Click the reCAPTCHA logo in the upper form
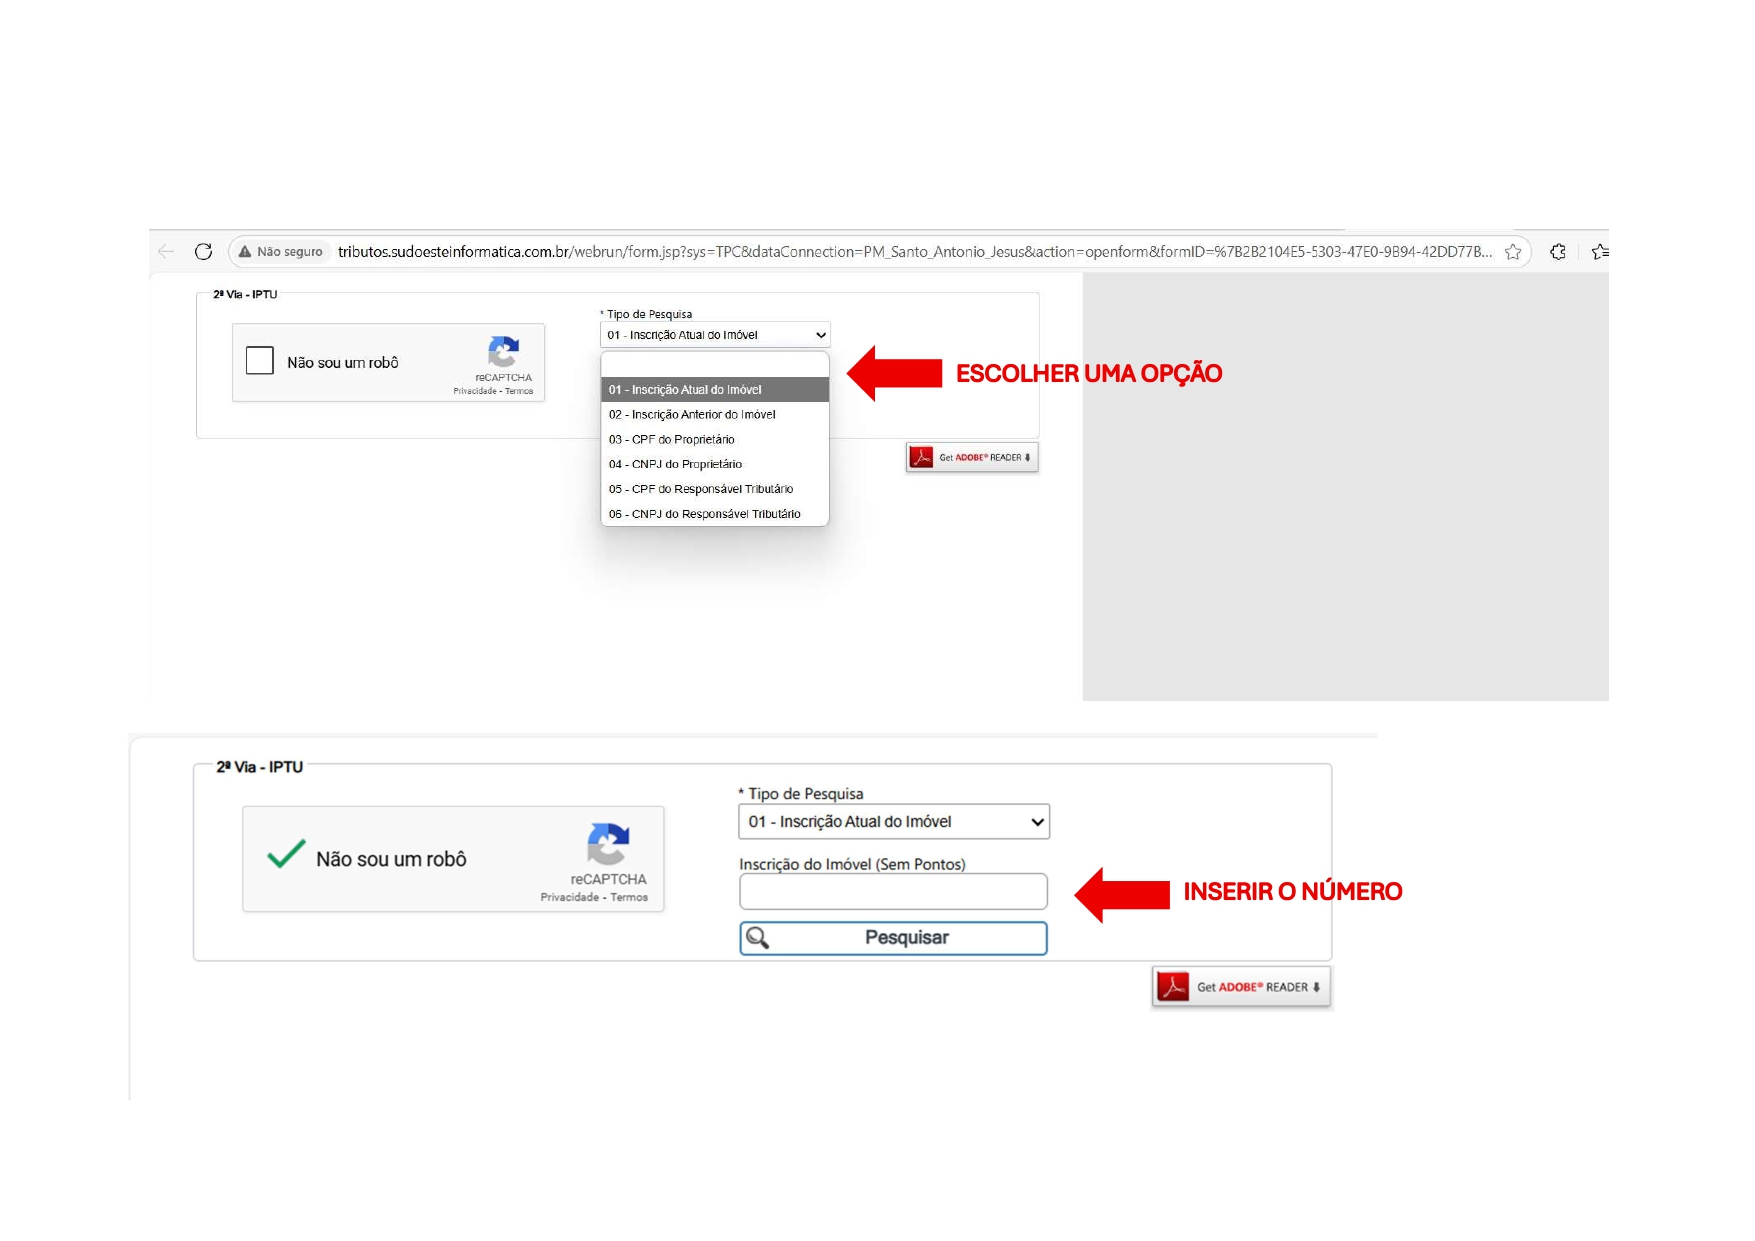1755x1241 pixels. (x=503, y=352)
